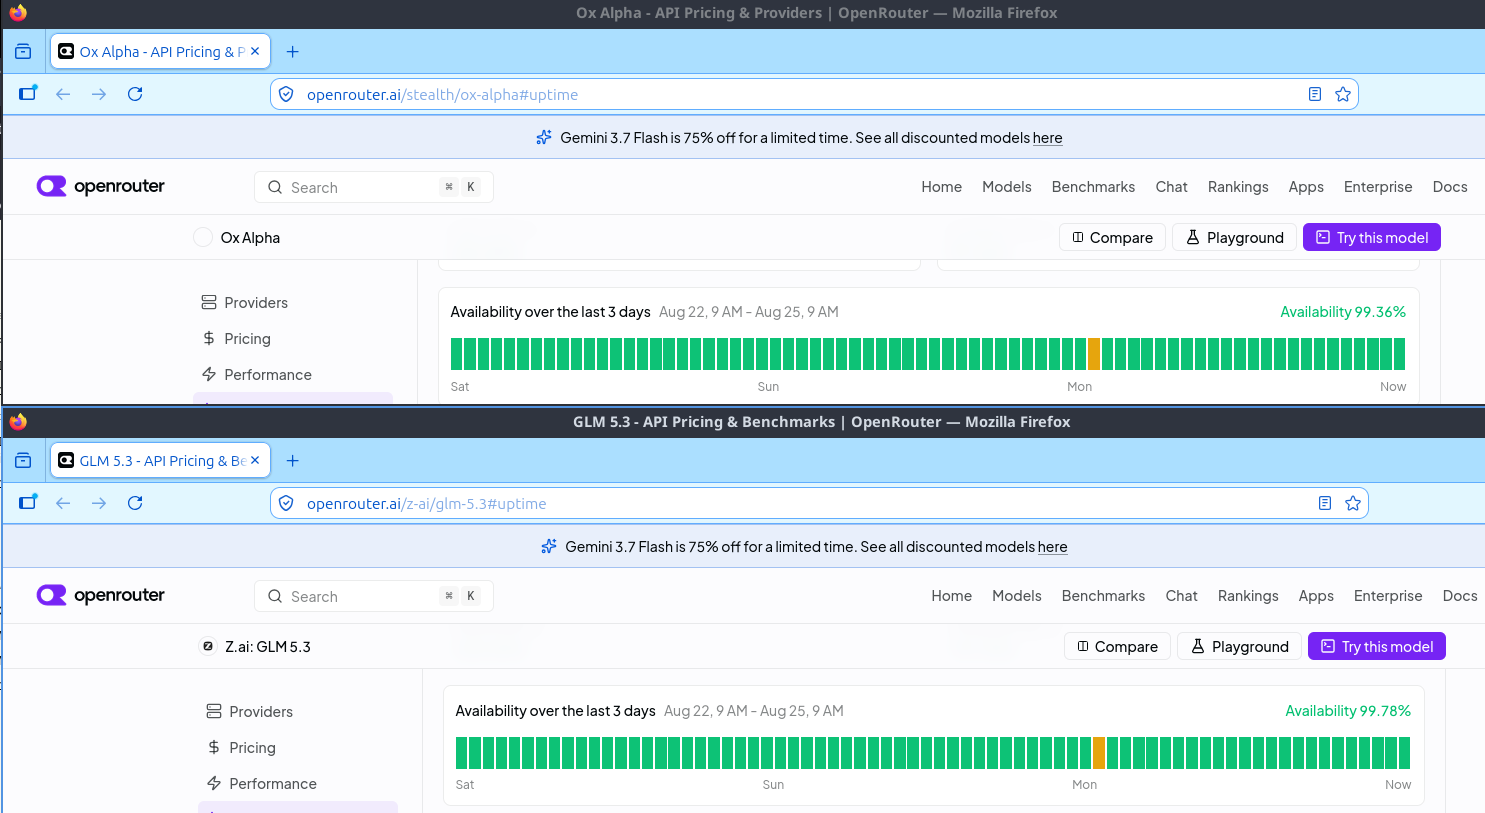Image resolution: width=1485 pixels, height=813 pixels.
Task: Click the 'Availability 99.36%' text
Action: click(1343, 312)
